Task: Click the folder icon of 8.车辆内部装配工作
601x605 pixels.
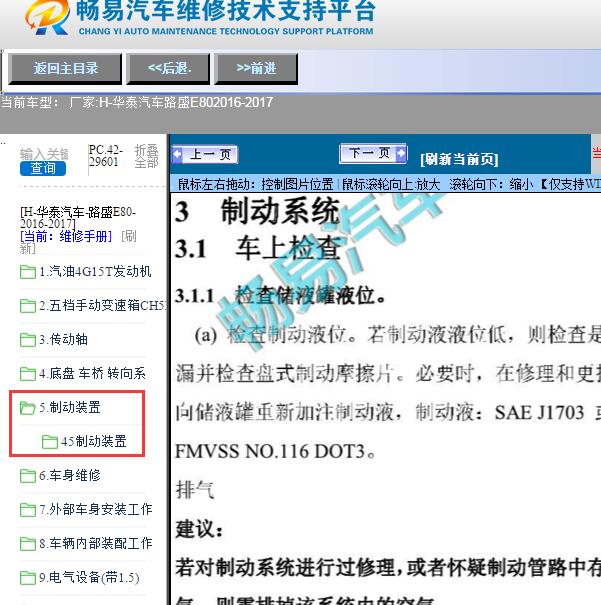Action: click(28, 544)
